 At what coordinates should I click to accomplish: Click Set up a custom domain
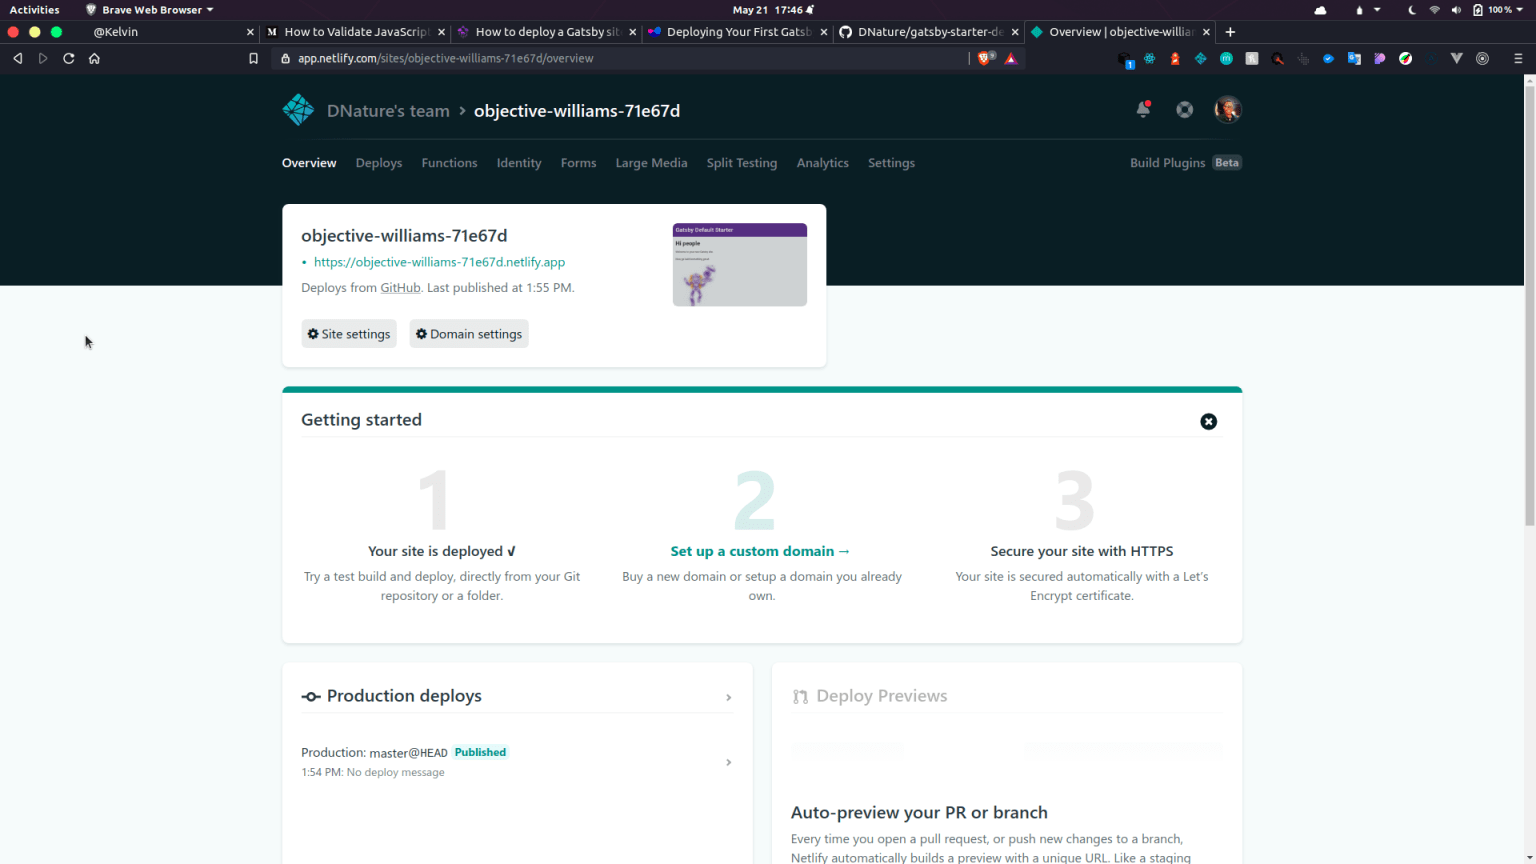point(760,551)
